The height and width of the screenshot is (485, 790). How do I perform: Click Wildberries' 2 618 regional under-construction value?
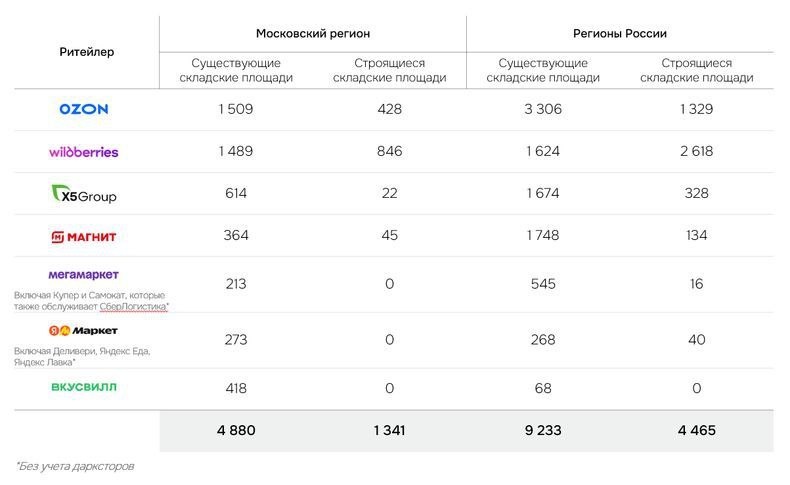coord(696,151)
